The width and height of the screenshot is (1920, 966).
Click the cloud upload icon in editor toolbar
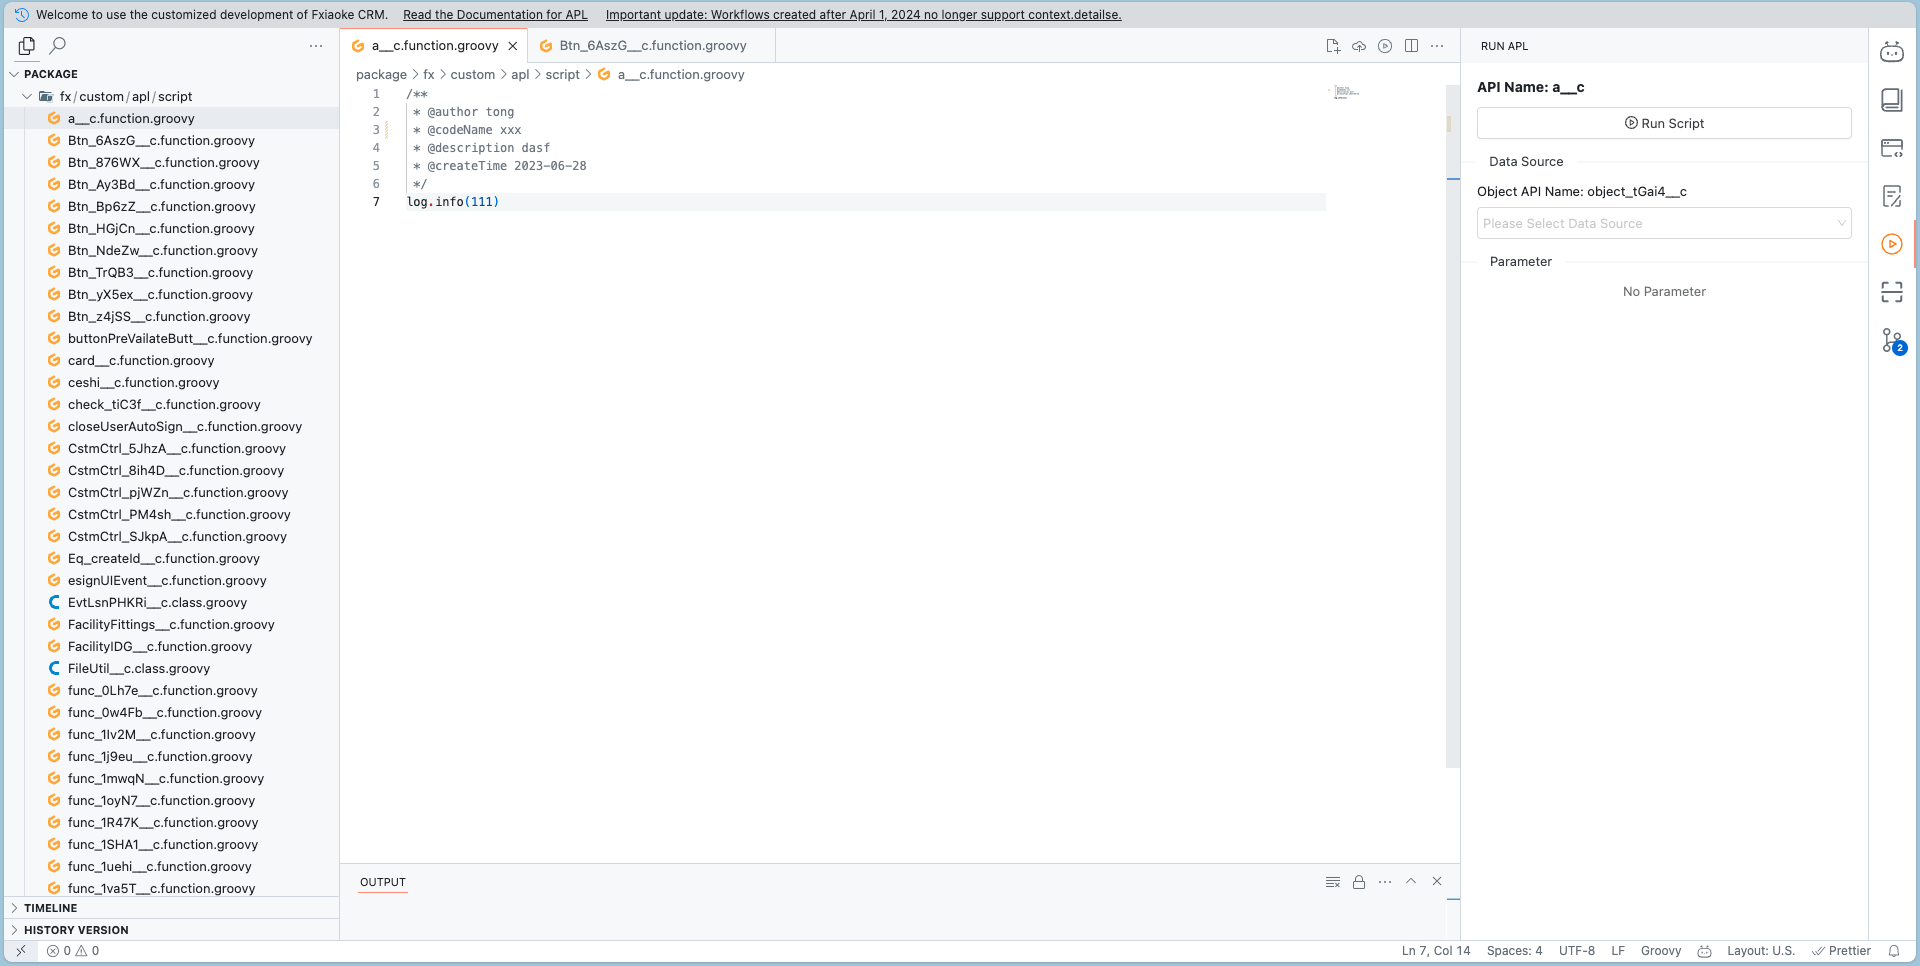(x=1359, y=46)
